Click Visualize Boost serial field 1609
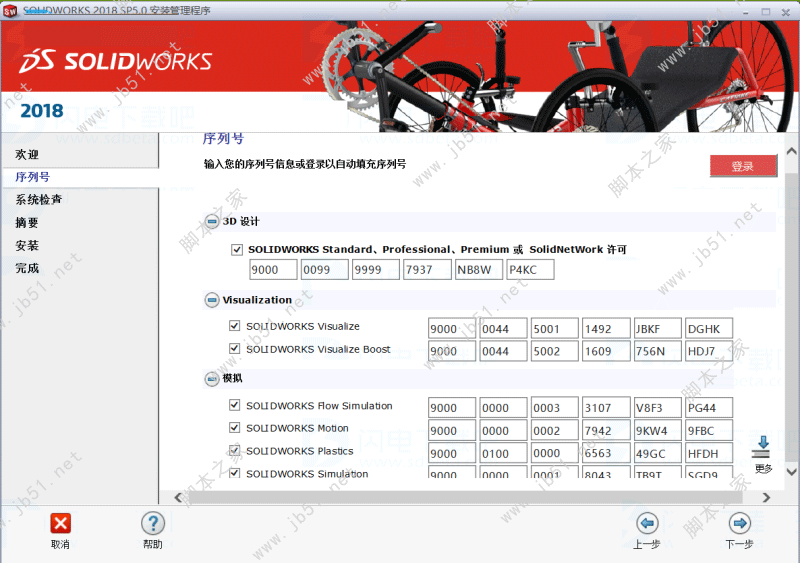The width and height of the screenshot is (800, 563). (x=606, y=351)
